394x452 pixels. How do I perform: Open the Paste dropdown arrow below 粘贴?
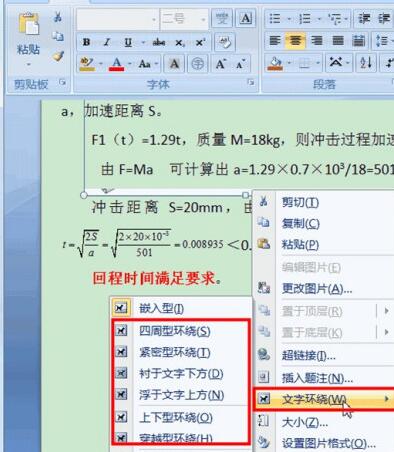tap(28, 64)
